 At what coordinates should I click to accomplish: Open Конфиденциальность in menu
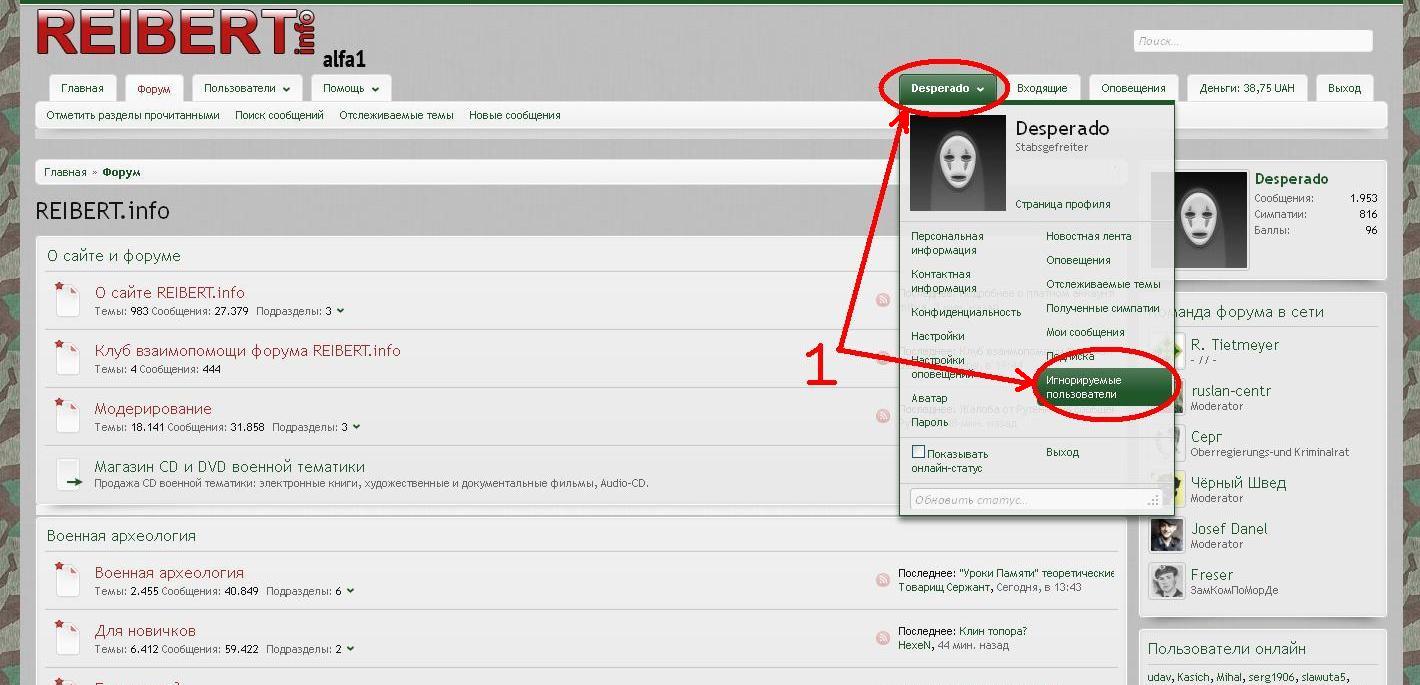[965, 312]
